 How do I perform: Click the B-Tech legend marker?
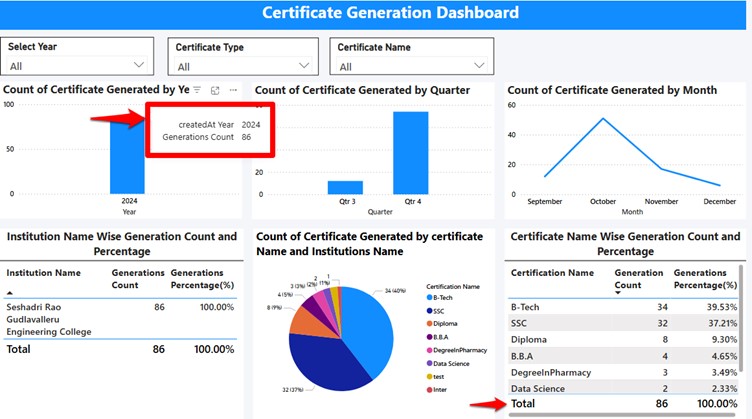pyautogui.click(x=430, y=298)
